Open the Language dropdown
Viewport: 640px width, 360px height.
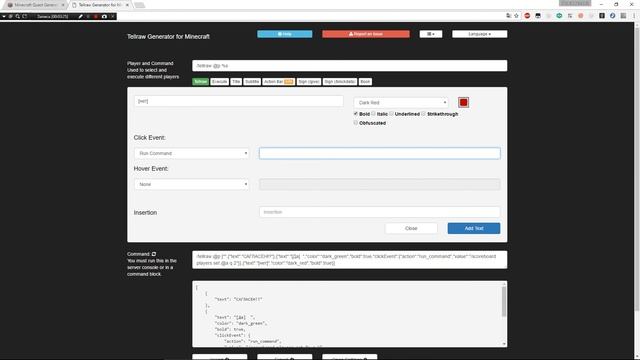pos(479,34)
